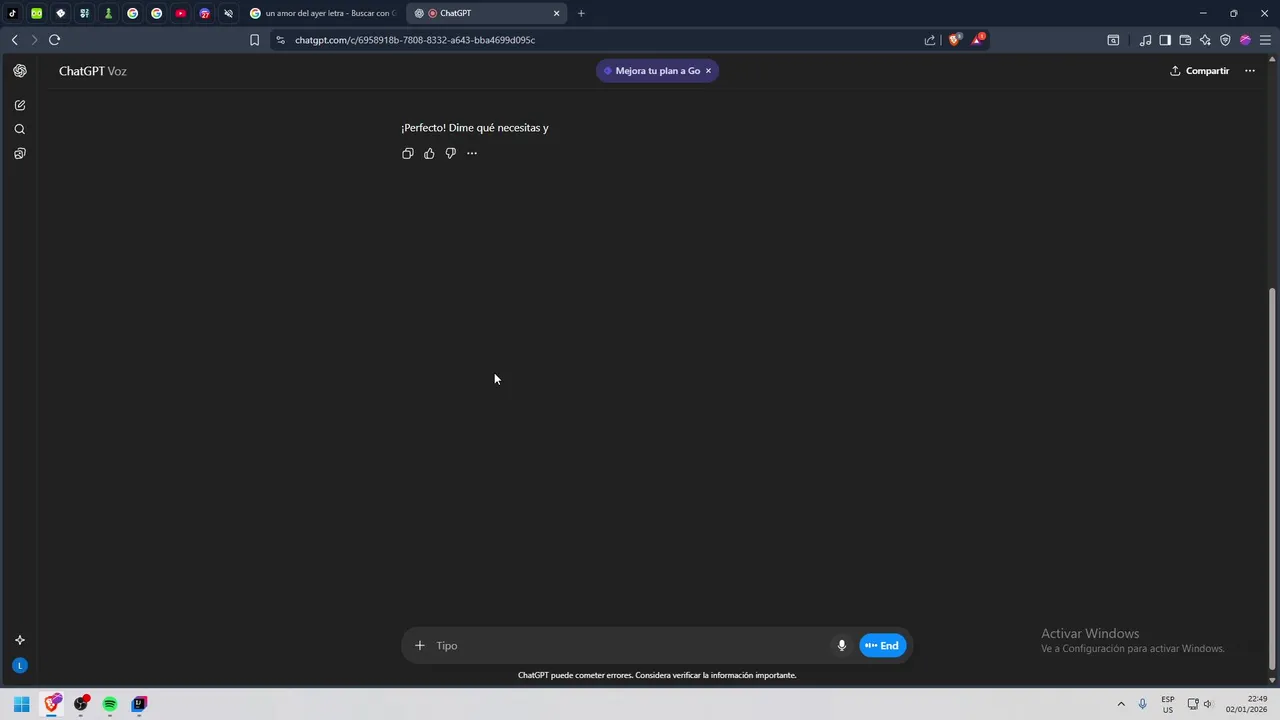
Task: Open Brave Wallet icon
Action: pyautogui.click(x=1185, y=40)
